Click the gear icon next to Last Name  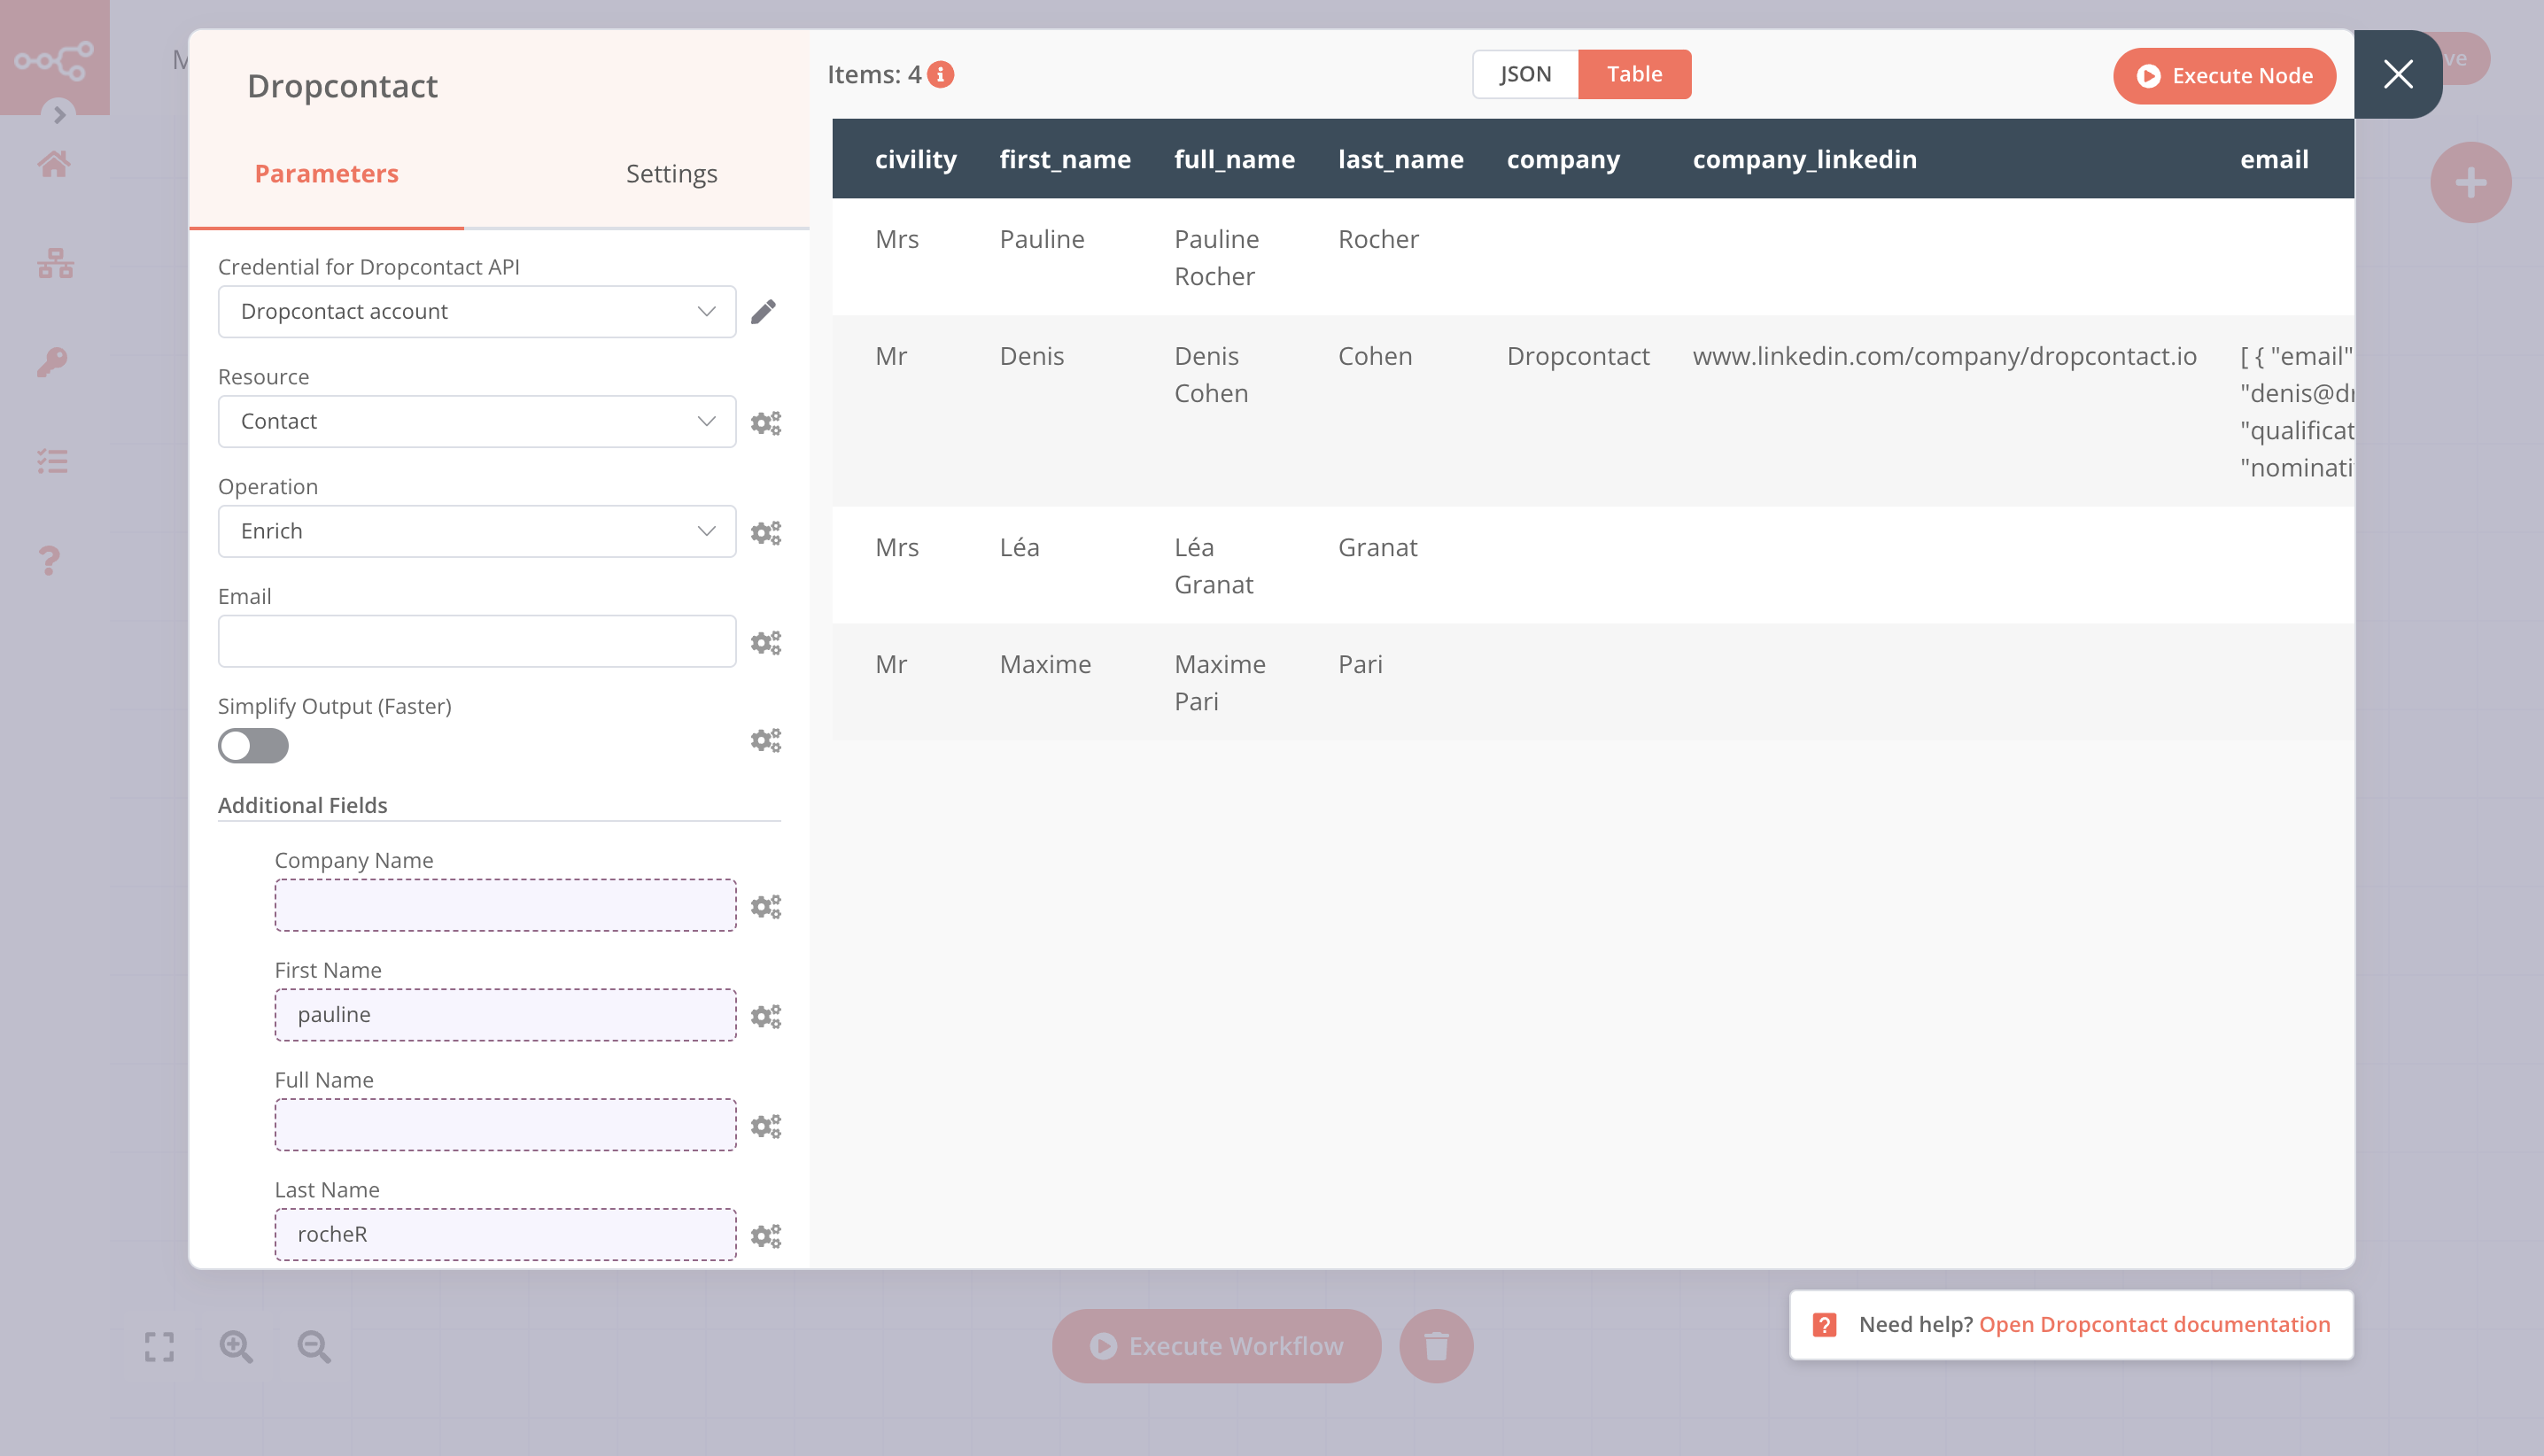[765, 1235]
